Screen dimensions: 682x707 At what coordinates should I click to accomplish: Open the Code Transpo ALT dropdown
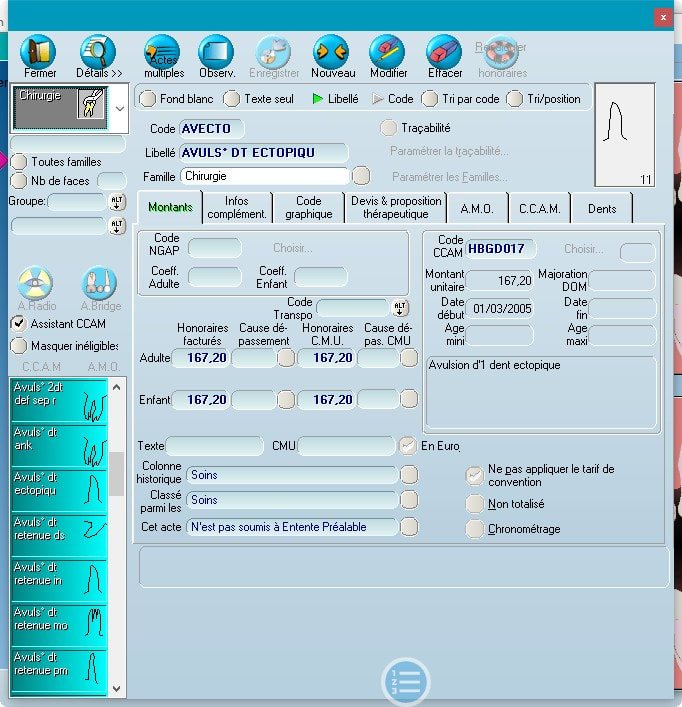400,307
